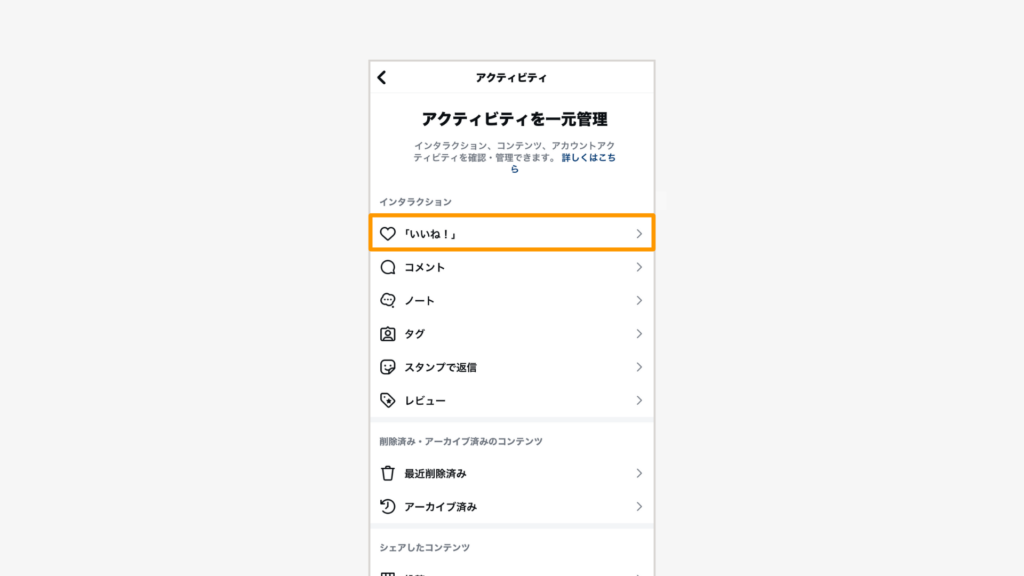This screenshot has height=576, width=1024.
Task: Select the trash icon for 最近削除済み
Action: [x=388, y=473]
